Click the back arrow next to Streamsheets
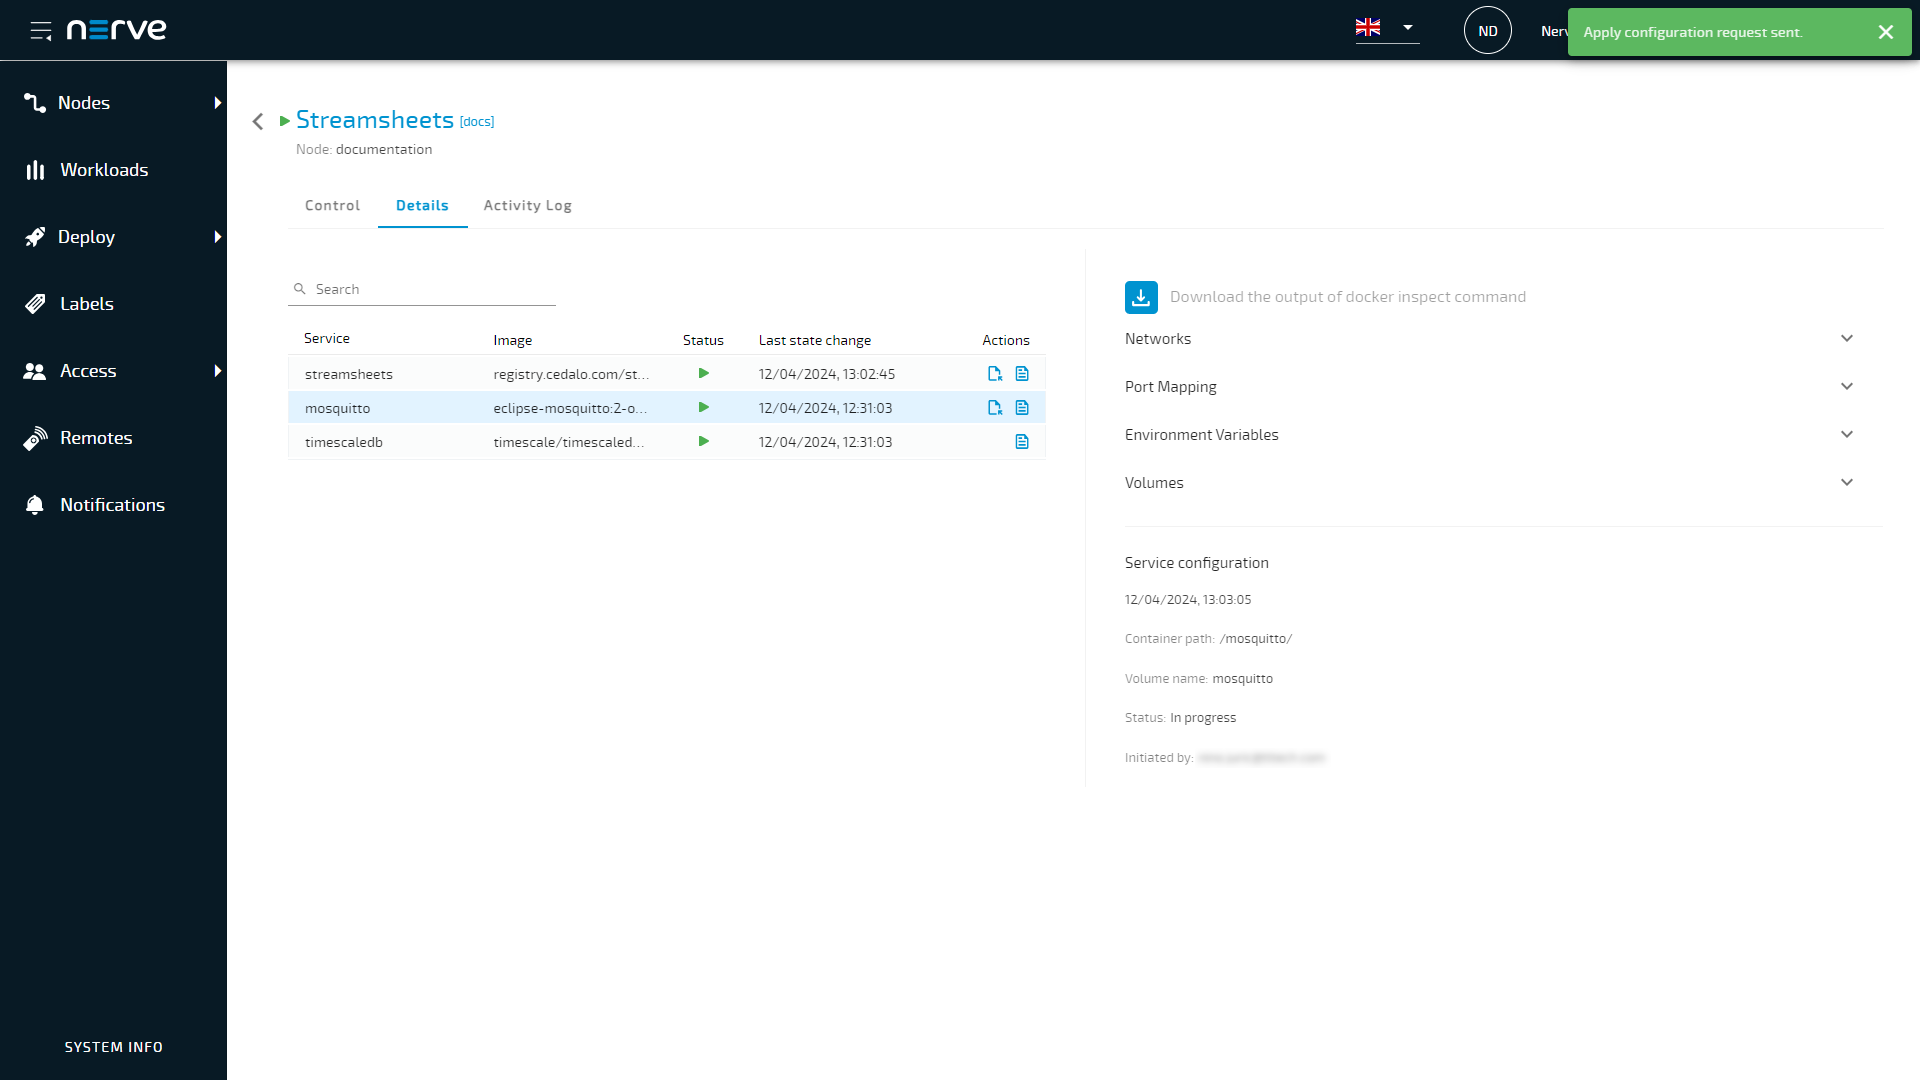The width and height of the screenshot is (1920, 1080). [258, 121]
